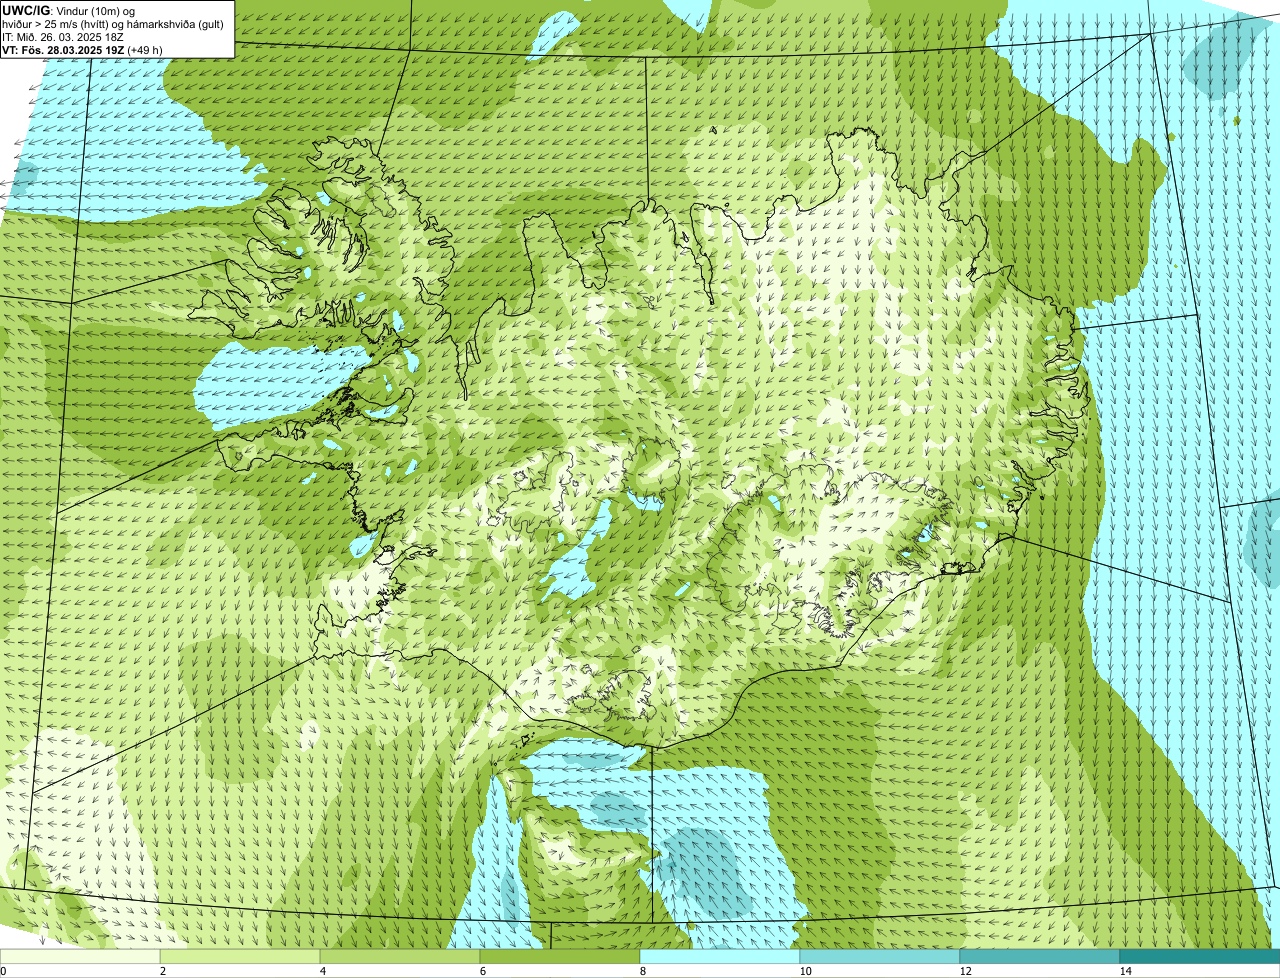Click the legend tick label '6'
The width and height of the screenshot is (1280, 978).
click(482, 970)
